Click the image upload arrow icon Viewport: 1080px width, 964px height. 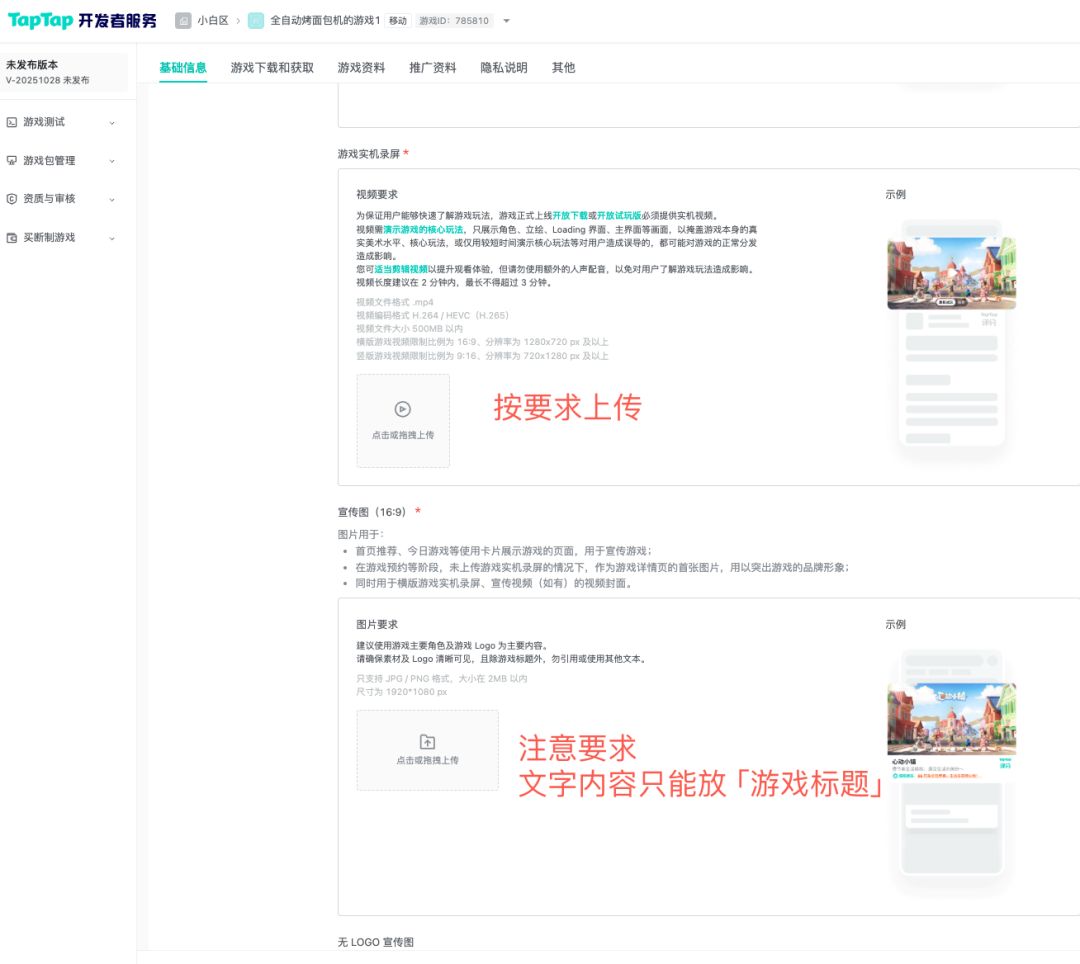427,742
